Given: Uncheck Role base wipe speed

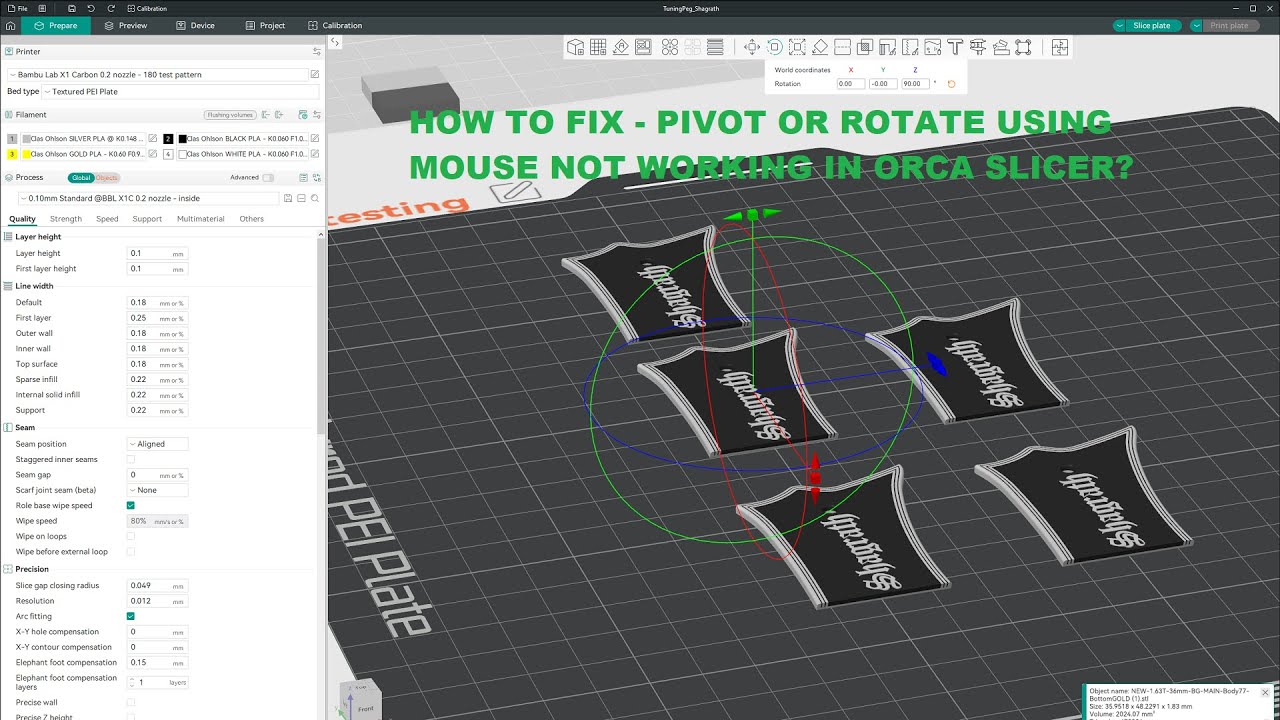Looking at the screenshot, I should coord(130,505).
